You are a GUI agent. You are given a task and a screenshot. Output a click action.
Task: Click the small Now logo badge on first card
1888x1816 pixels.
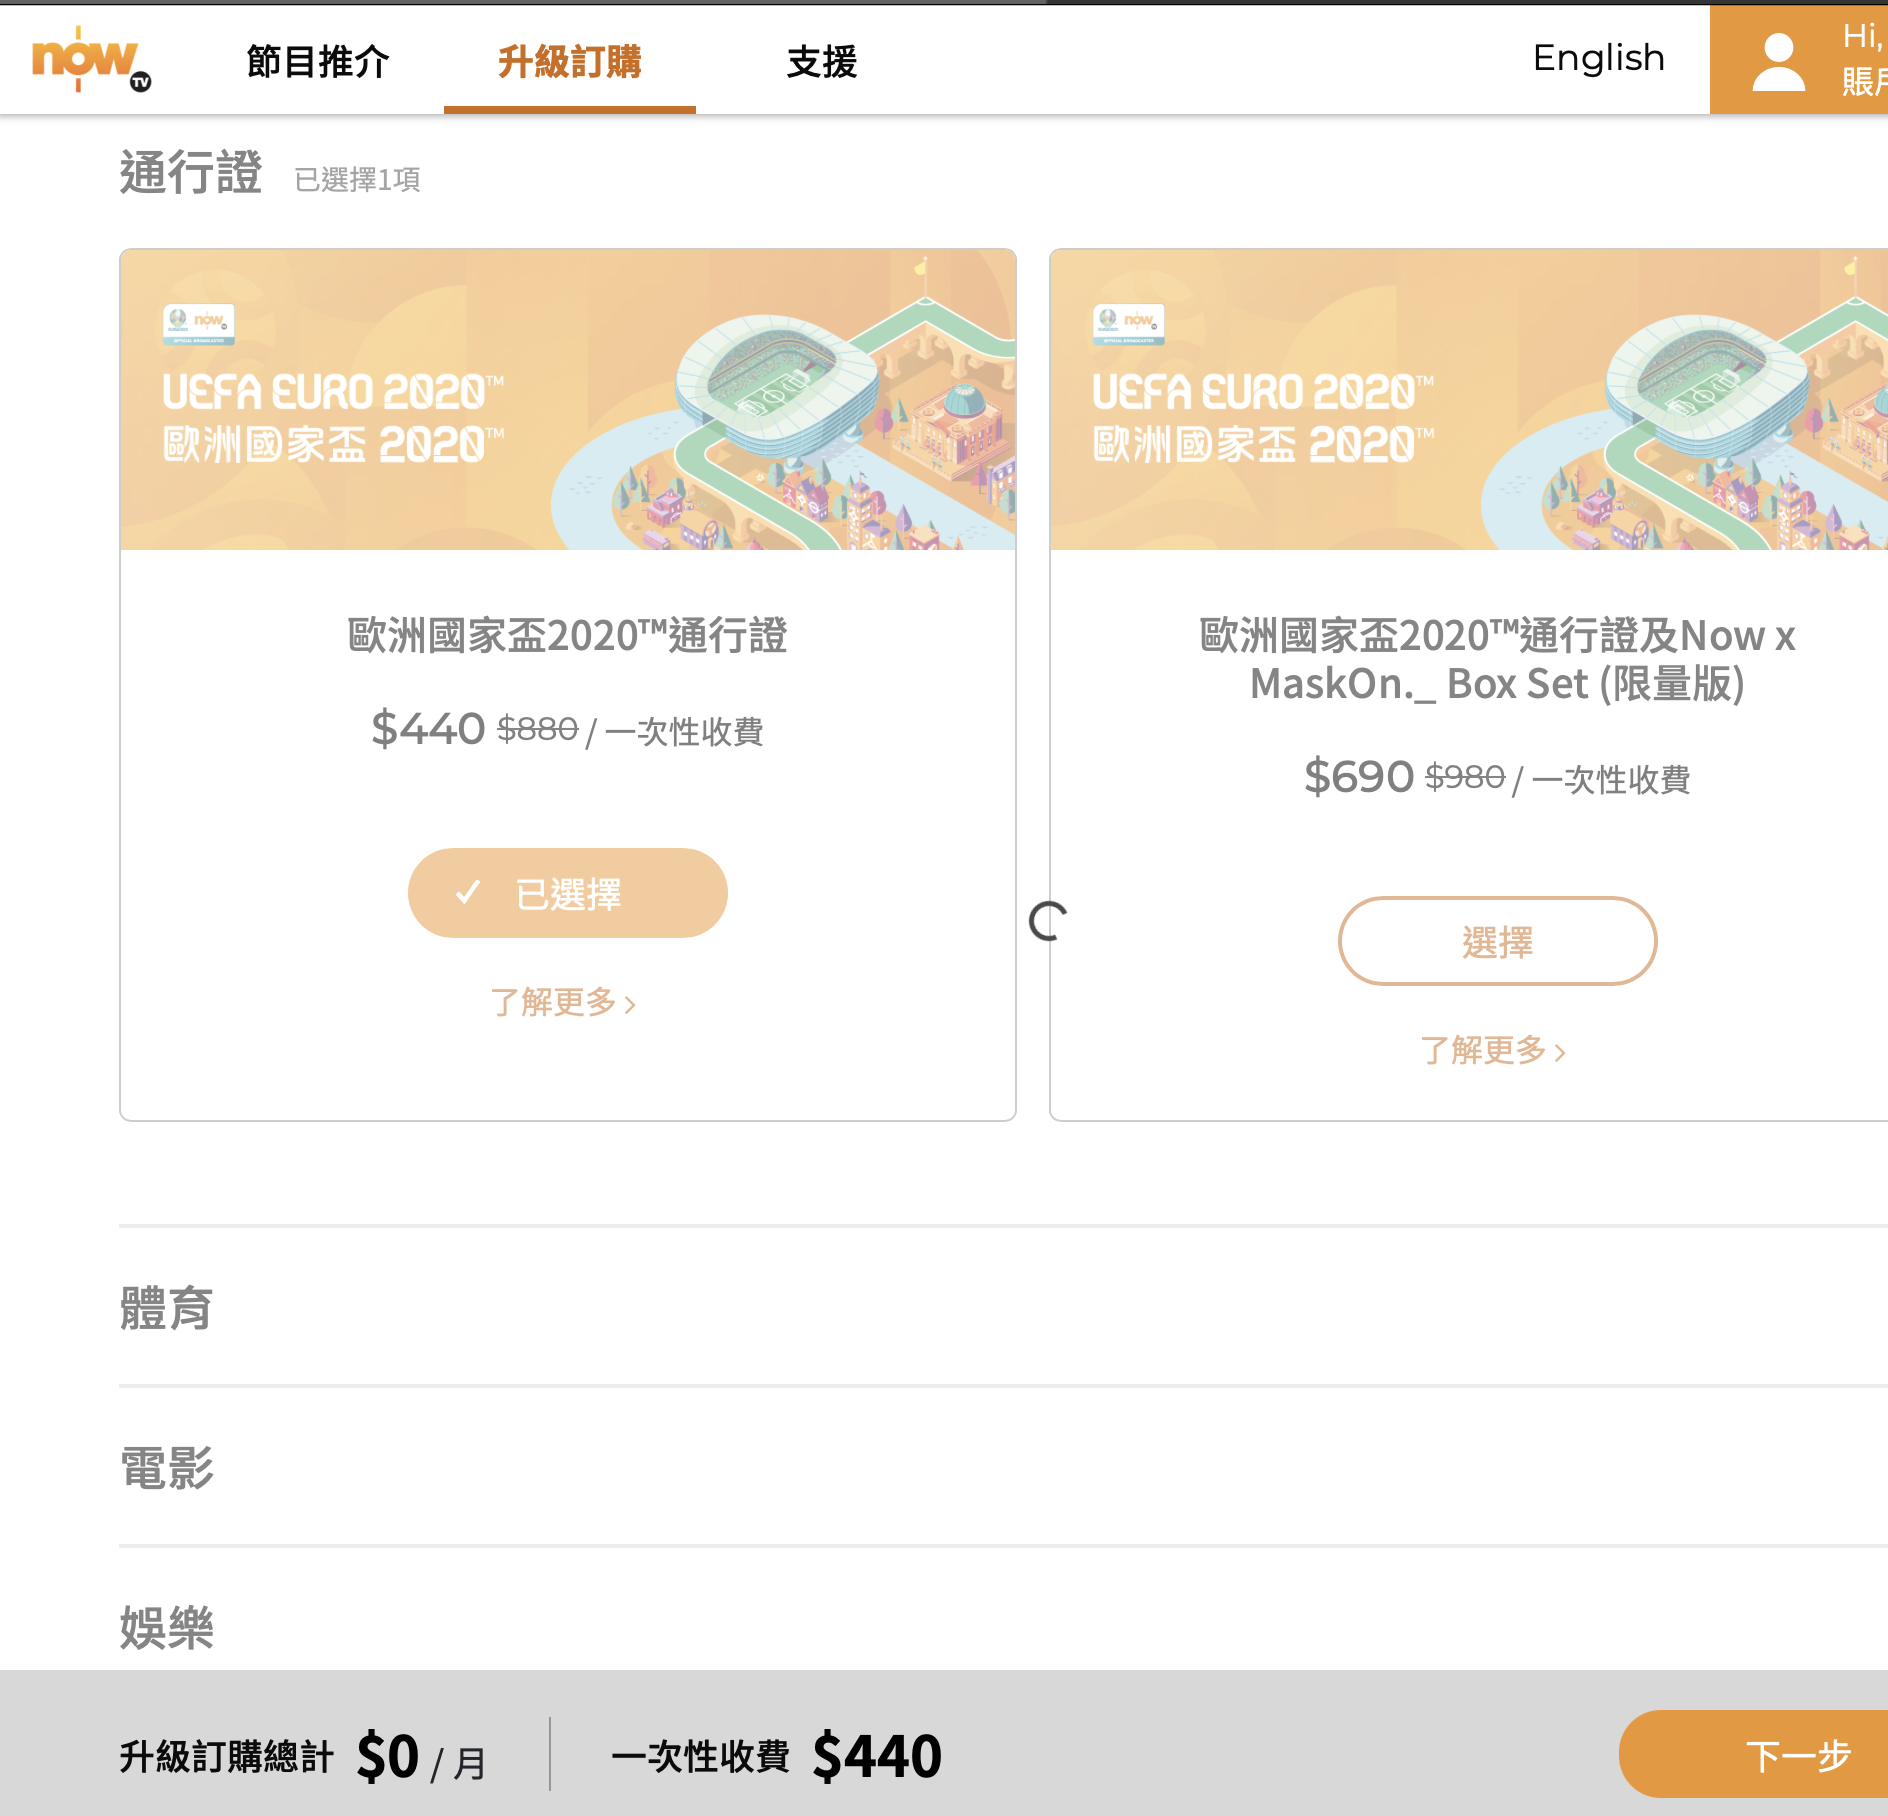199,324
